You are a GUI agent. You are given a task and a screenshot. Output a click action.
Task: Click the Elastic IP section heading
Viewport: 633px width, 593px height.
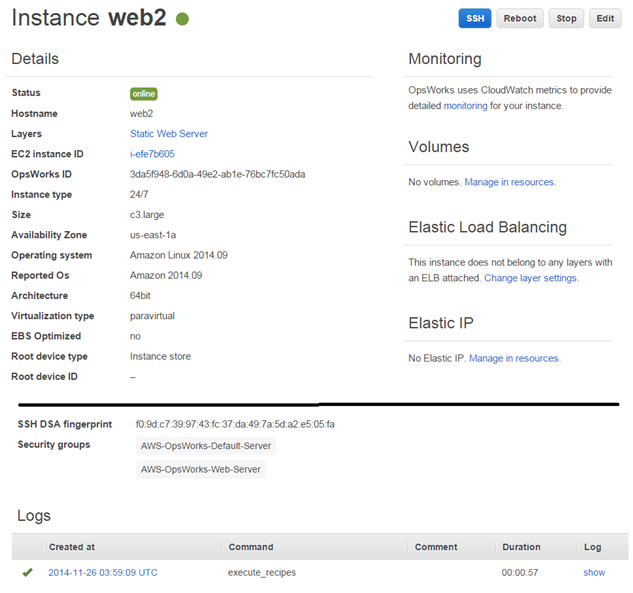click(441, 323)
